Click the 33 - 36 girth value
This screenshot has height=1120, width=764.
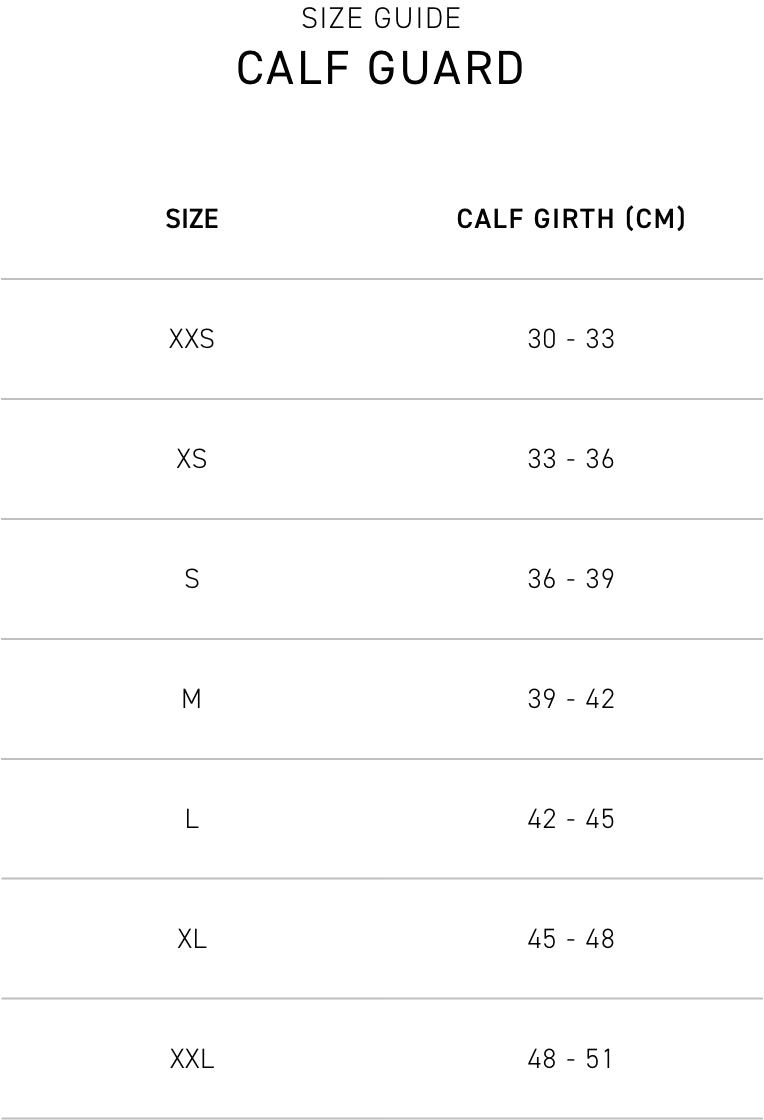571,459
